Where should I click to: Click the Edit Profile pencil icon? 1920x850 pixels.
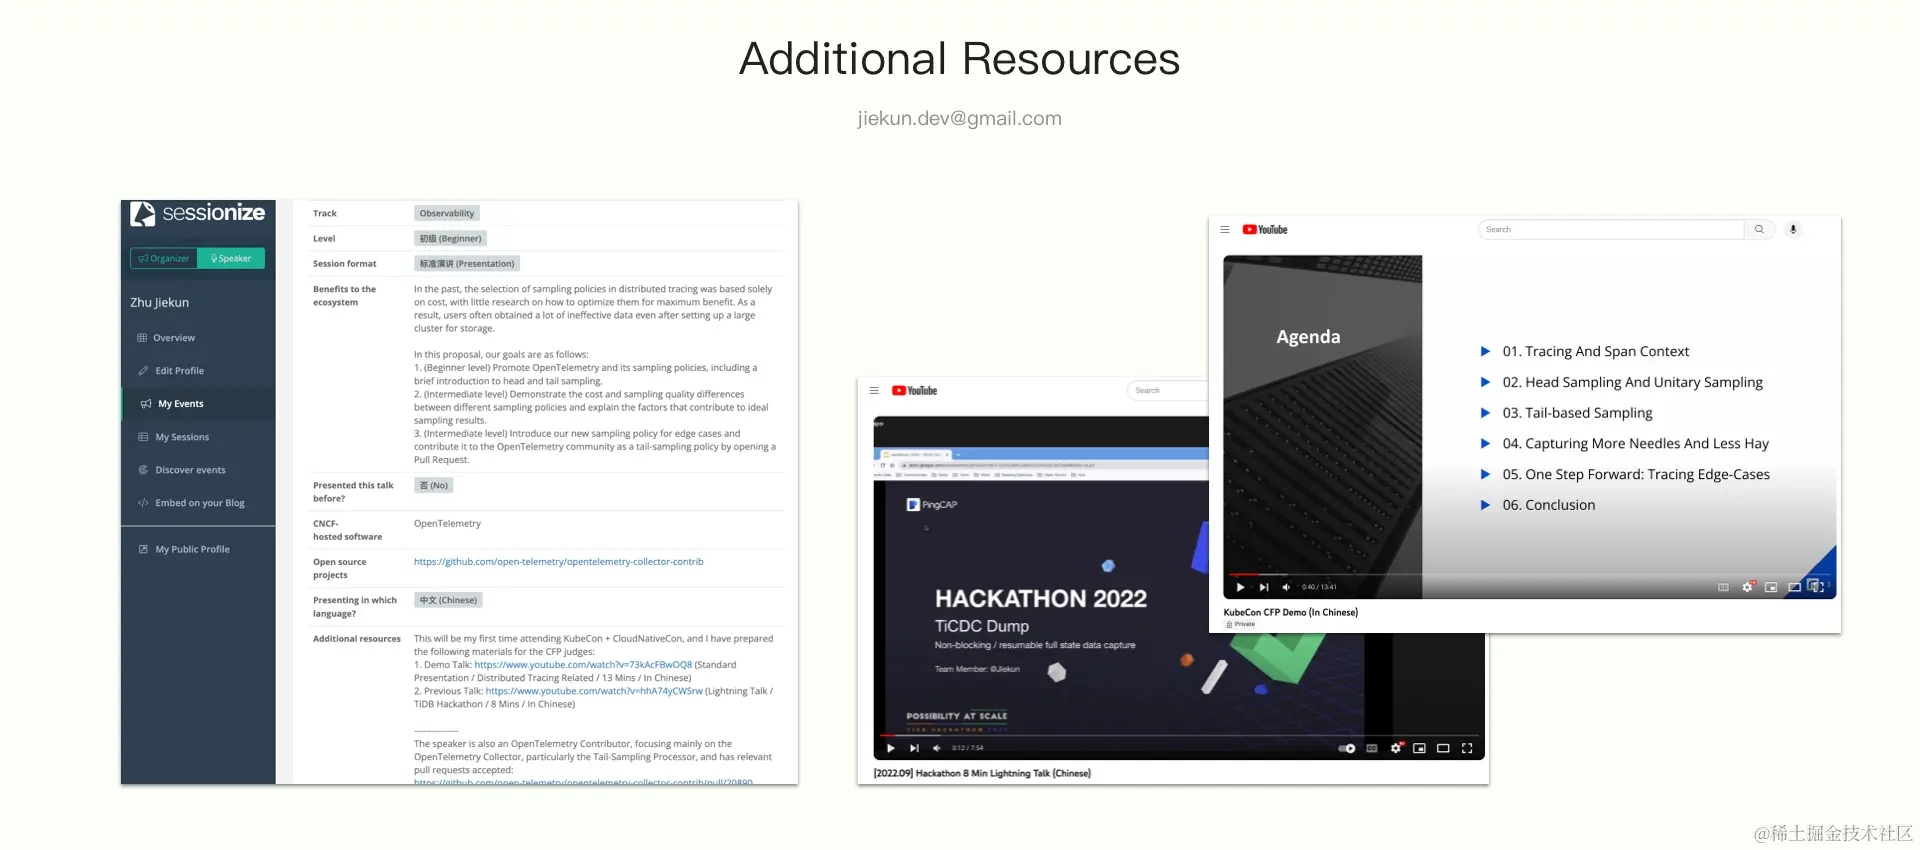(143, 371)
